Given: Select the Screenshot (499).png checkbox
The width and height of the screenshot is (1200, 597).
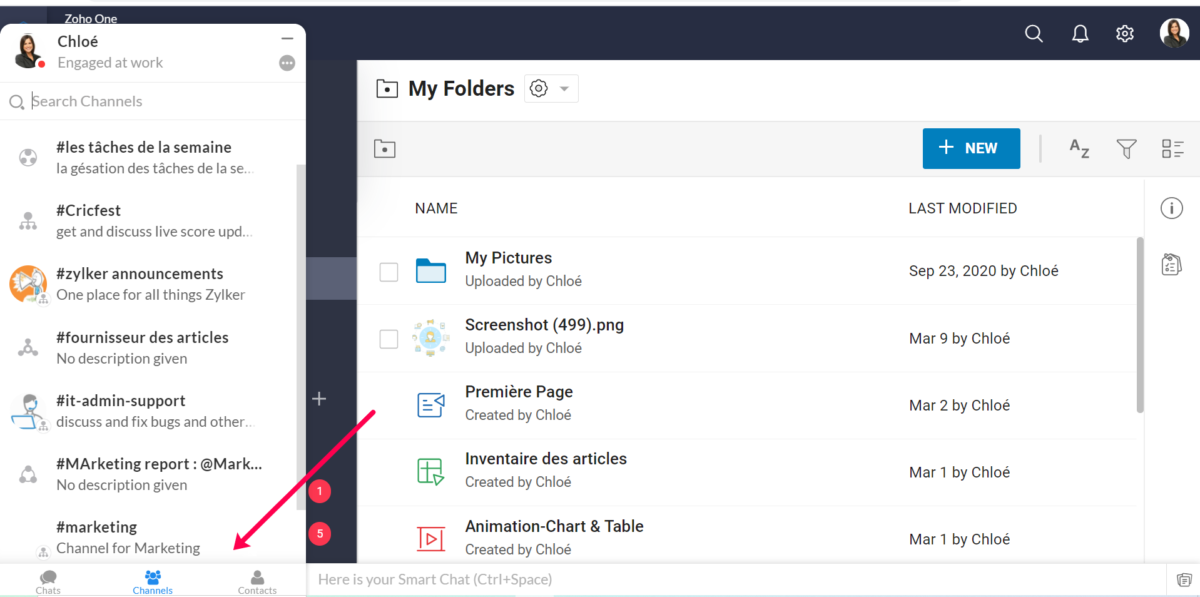Looking at the screenshot, I should click(x=389, y=339).
